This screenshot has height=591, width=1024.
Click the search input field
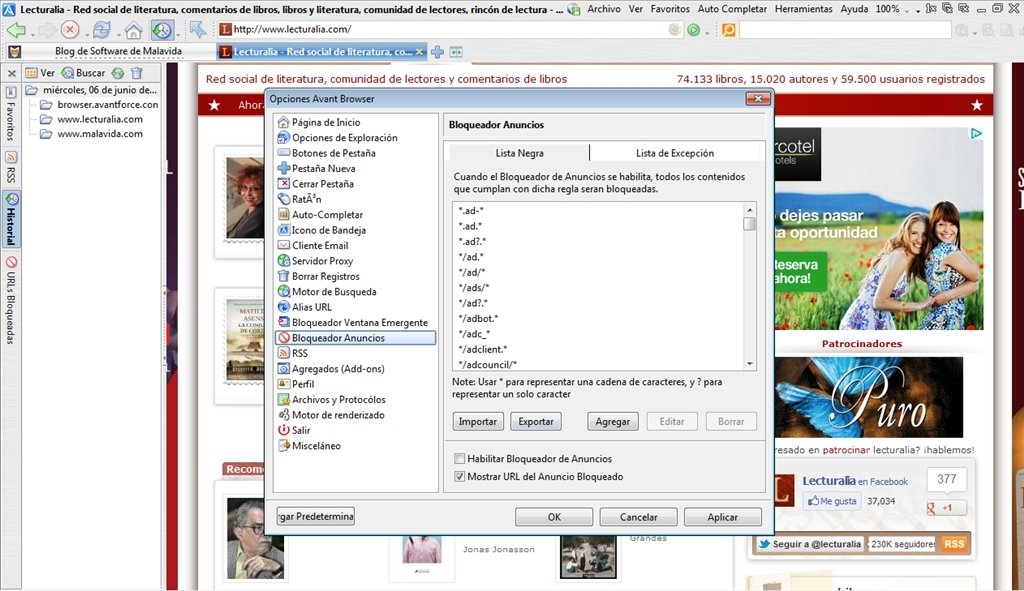click(845, 29)
